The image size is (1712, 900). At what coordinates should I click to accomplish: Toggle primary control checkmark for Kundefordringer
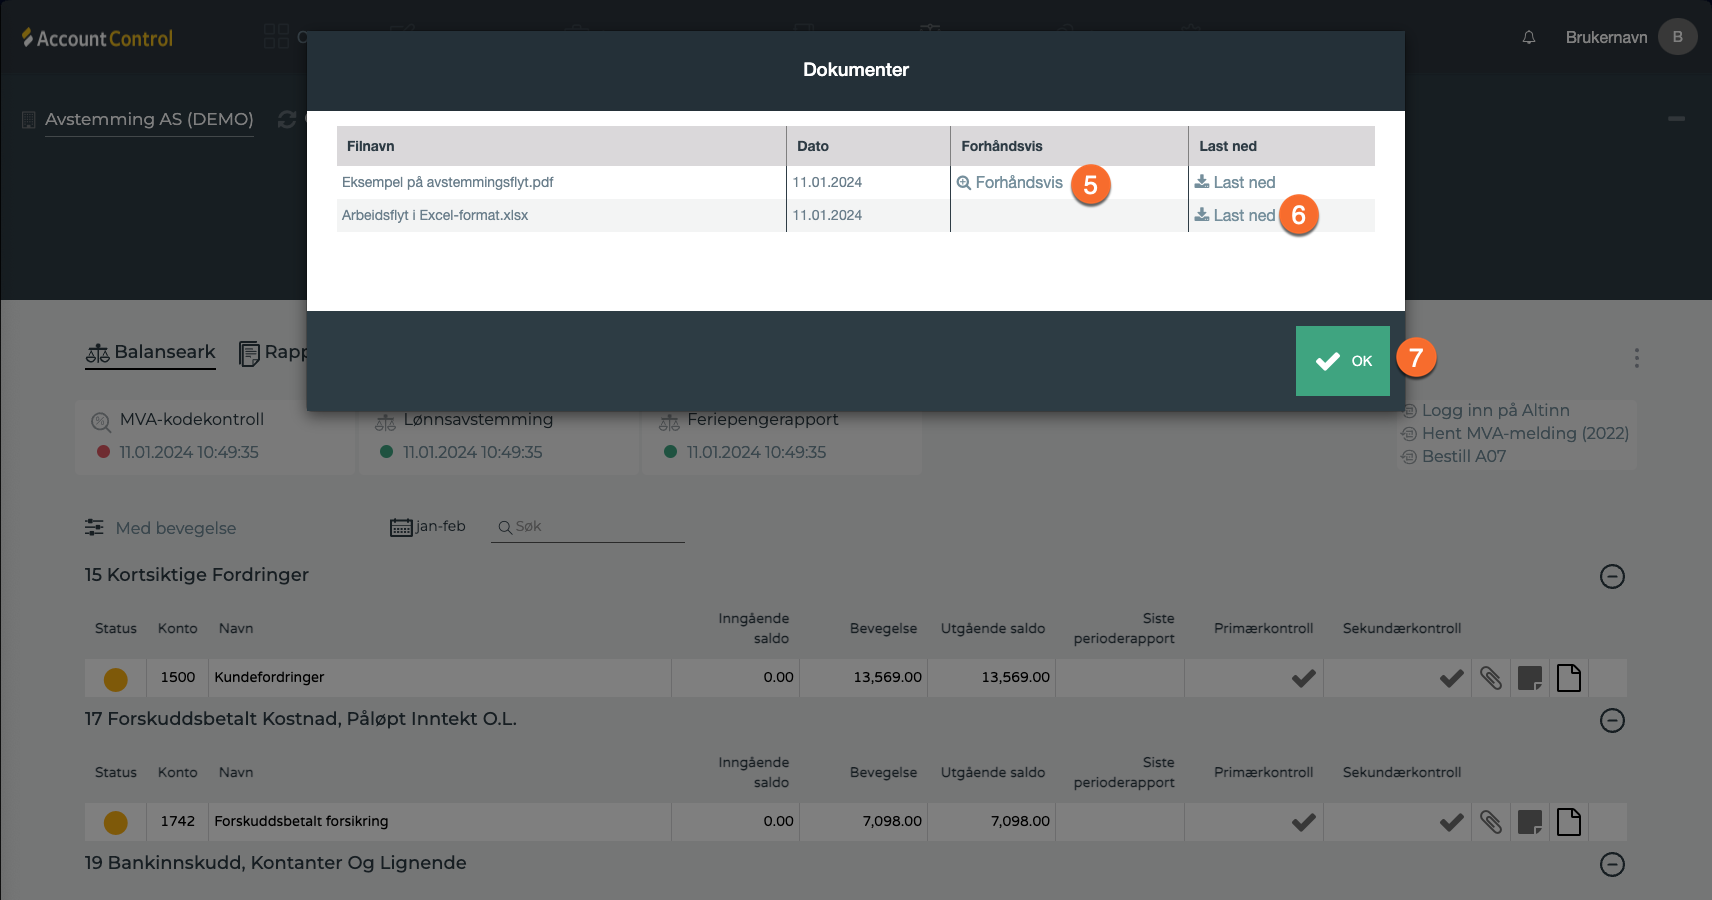1303,678
